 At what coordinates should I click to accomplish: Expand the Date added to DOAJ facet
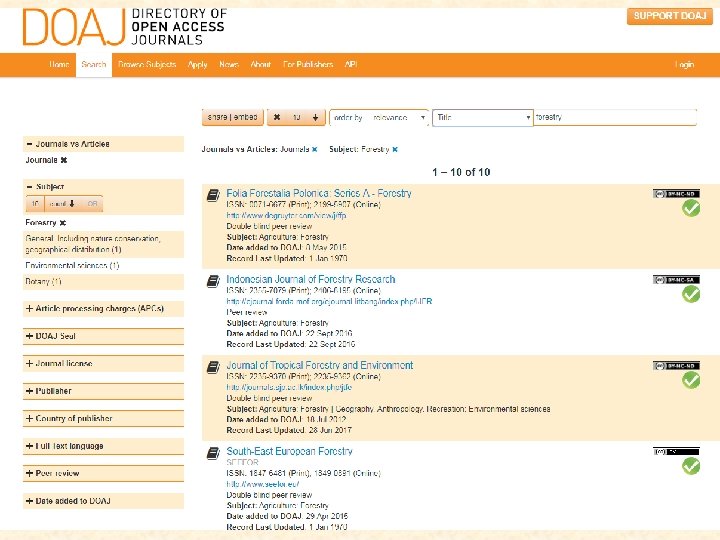click(x=103, y=501)
